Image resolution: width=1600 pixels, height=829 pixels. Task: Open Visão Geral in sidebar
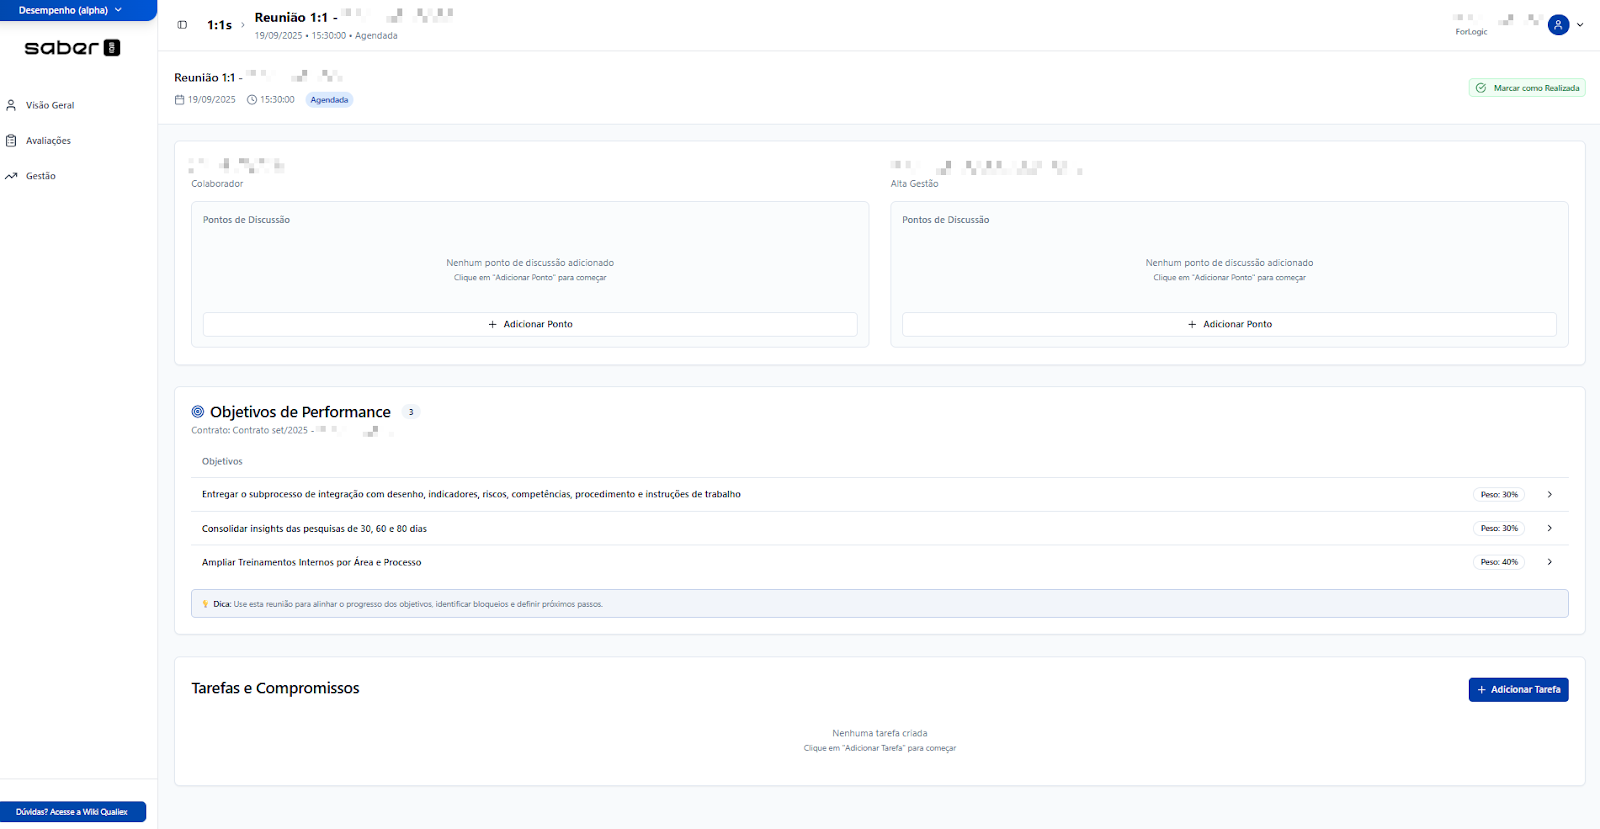(50, 105)
